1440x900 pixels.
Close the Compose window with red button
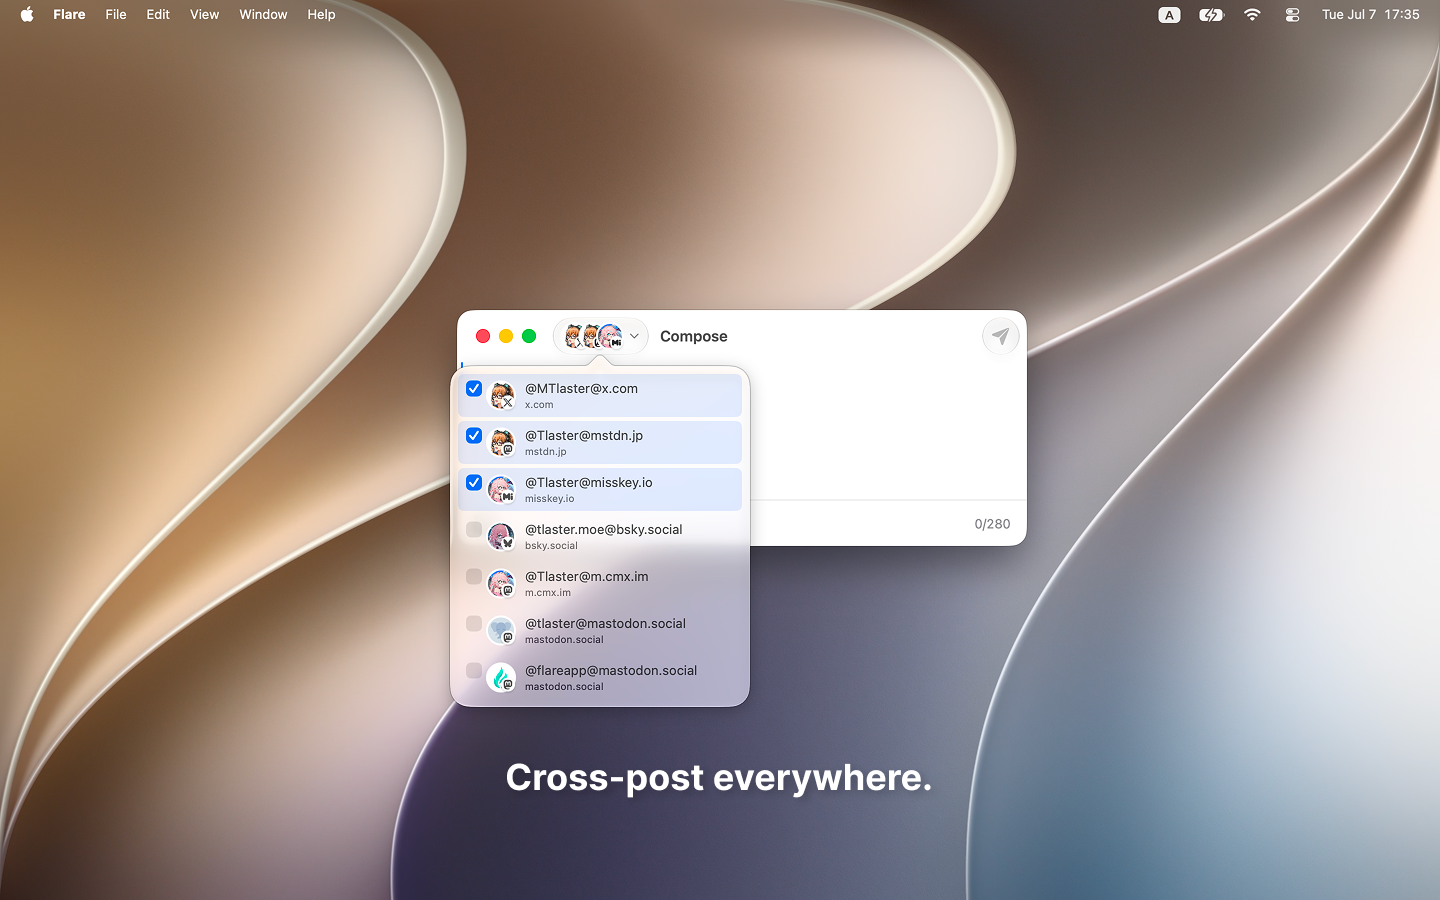(483, 336)
